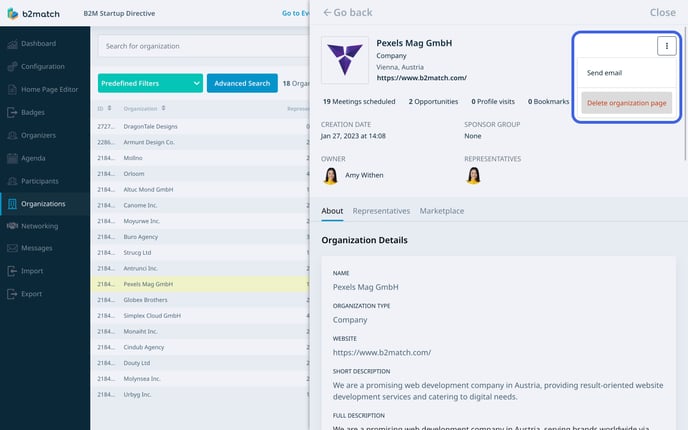Image resolution: width=688 pixels, height=430 pixels.
Task: Click the Go back arrow icon
Action: pyautogui.click(x=327, y=12)
